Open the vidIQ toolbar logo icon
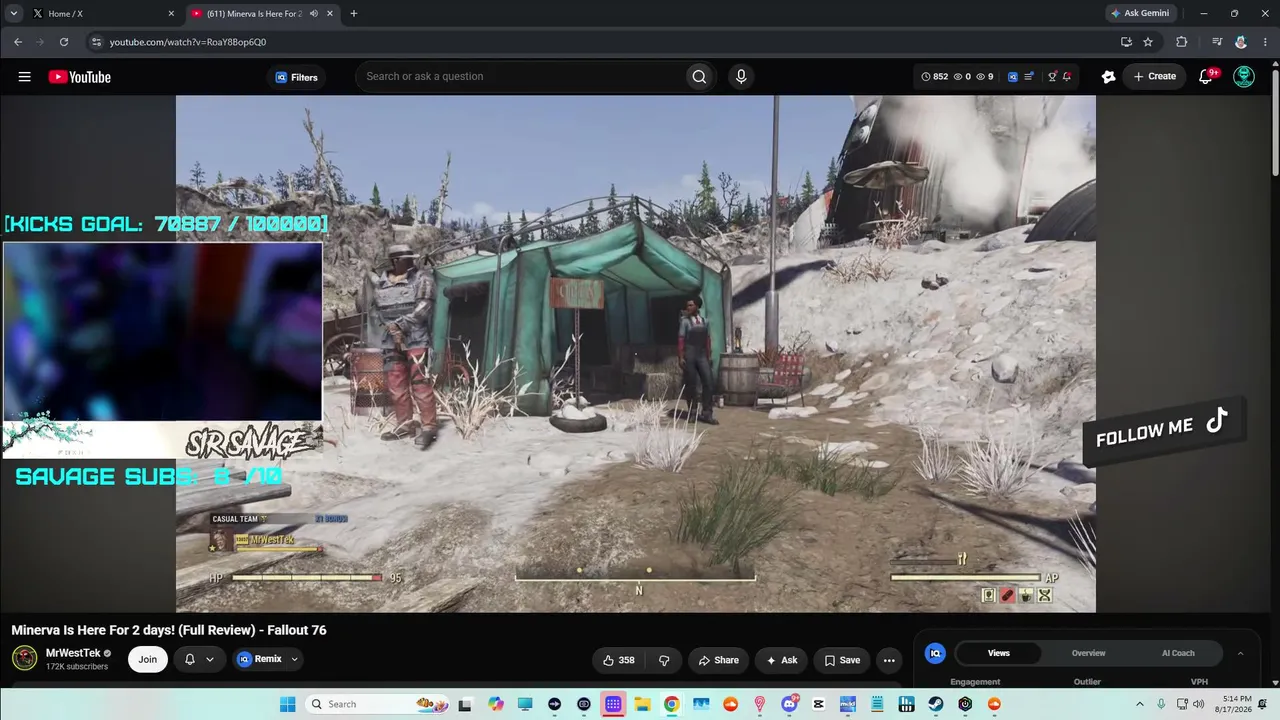1280x720 pixels. point(1013,76)
